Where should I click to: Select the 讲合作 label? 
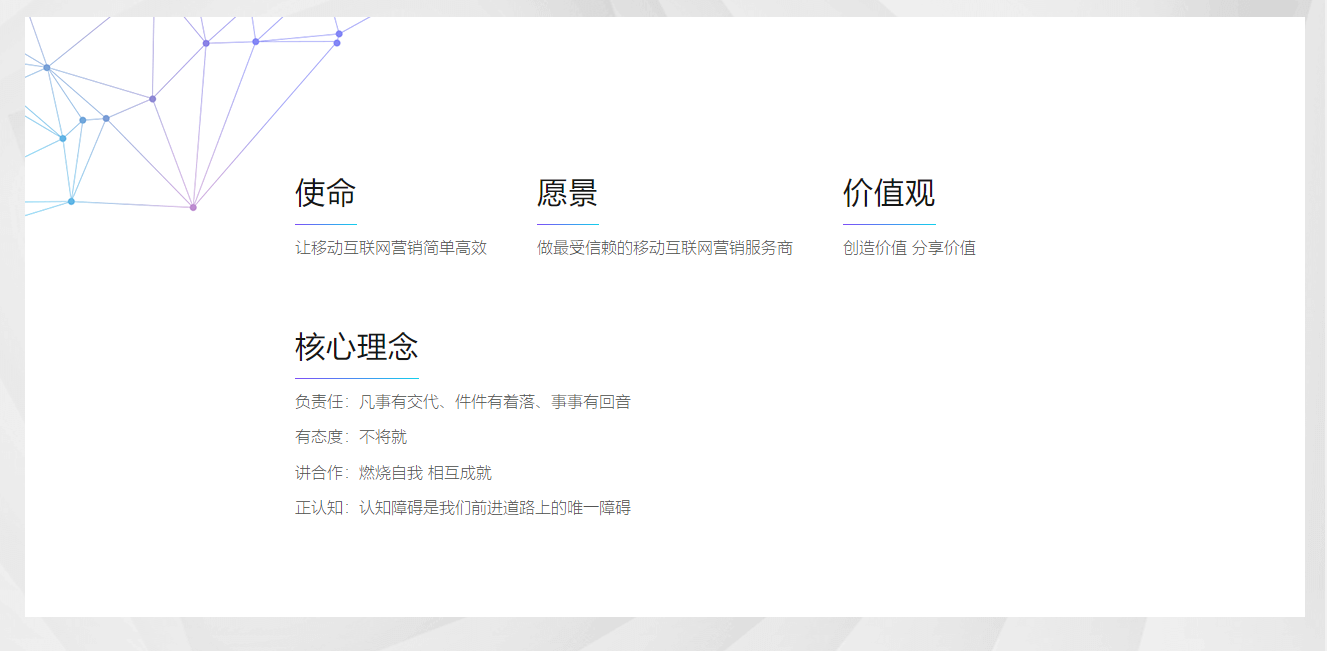click(x=319, y=473)
